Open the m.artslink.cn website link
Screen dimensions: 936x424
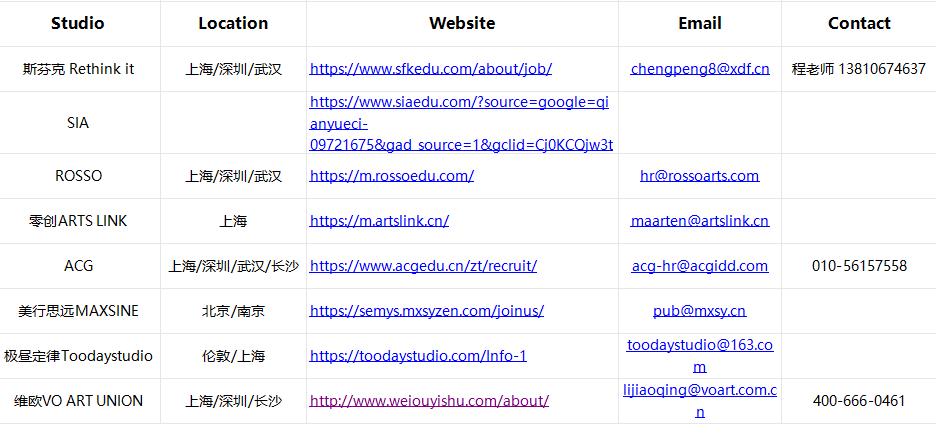tap(379, 221)
